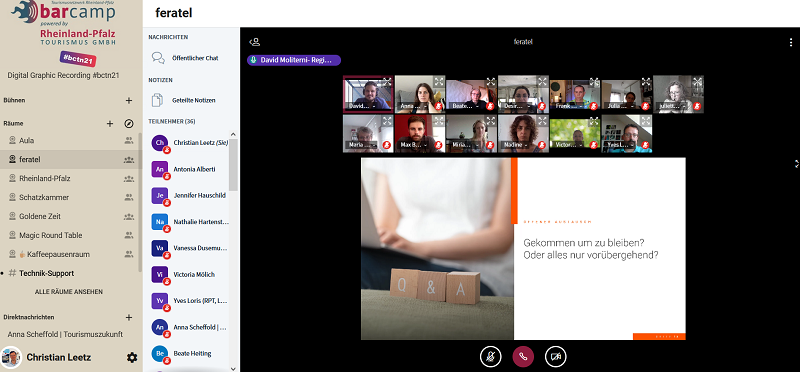The height and width of the screenshot is (372, 800).
Task: Expand David's webcam tile to fullscreen
Action: tap(387, 81)
